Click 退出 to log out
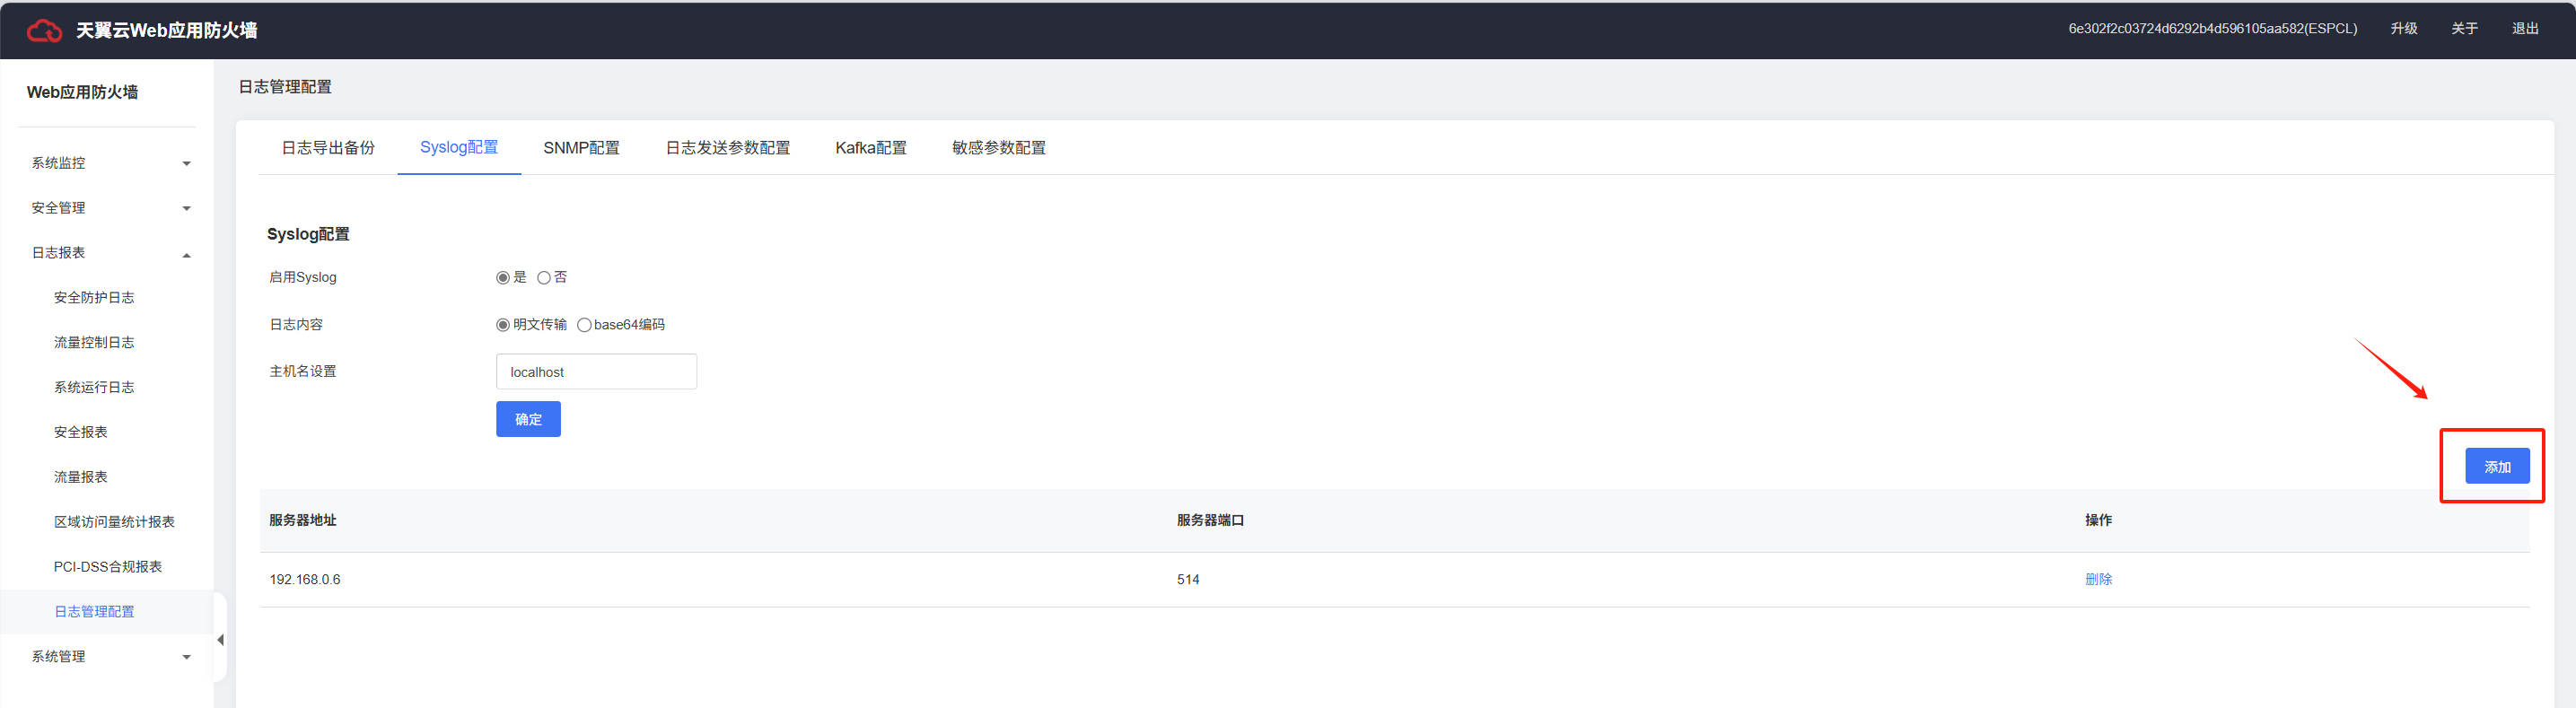This screenshot has height=708, width=2576. pos(2525,29)
